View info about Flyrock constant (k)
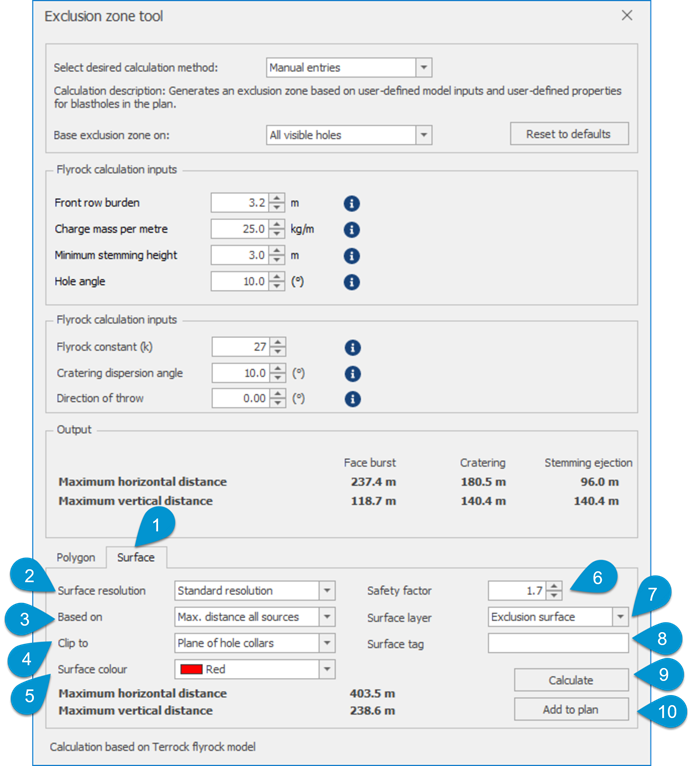The image size is (688, 766). pos(352,347)
